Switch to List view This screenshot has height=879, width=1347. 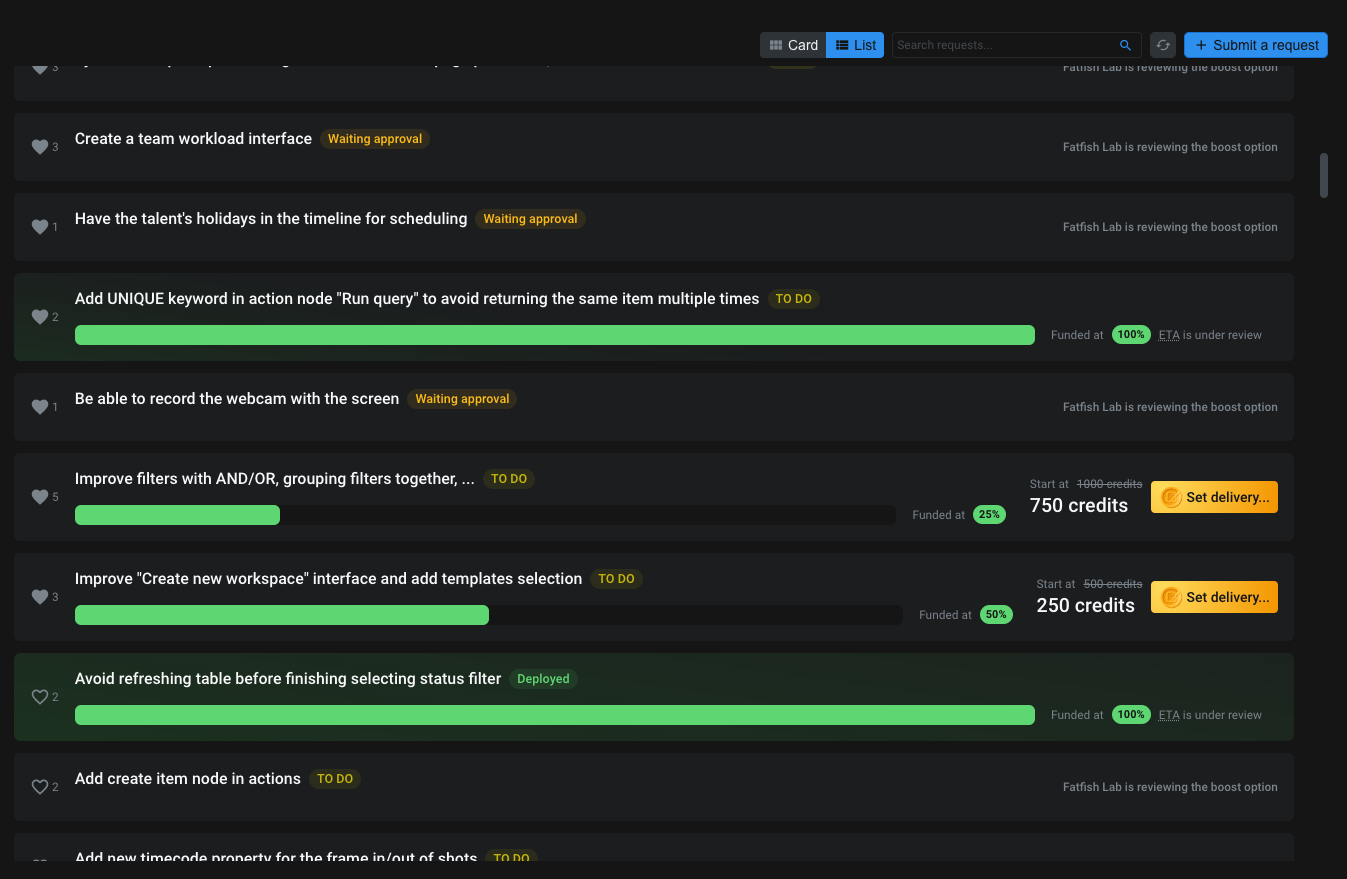pos(854,44)
